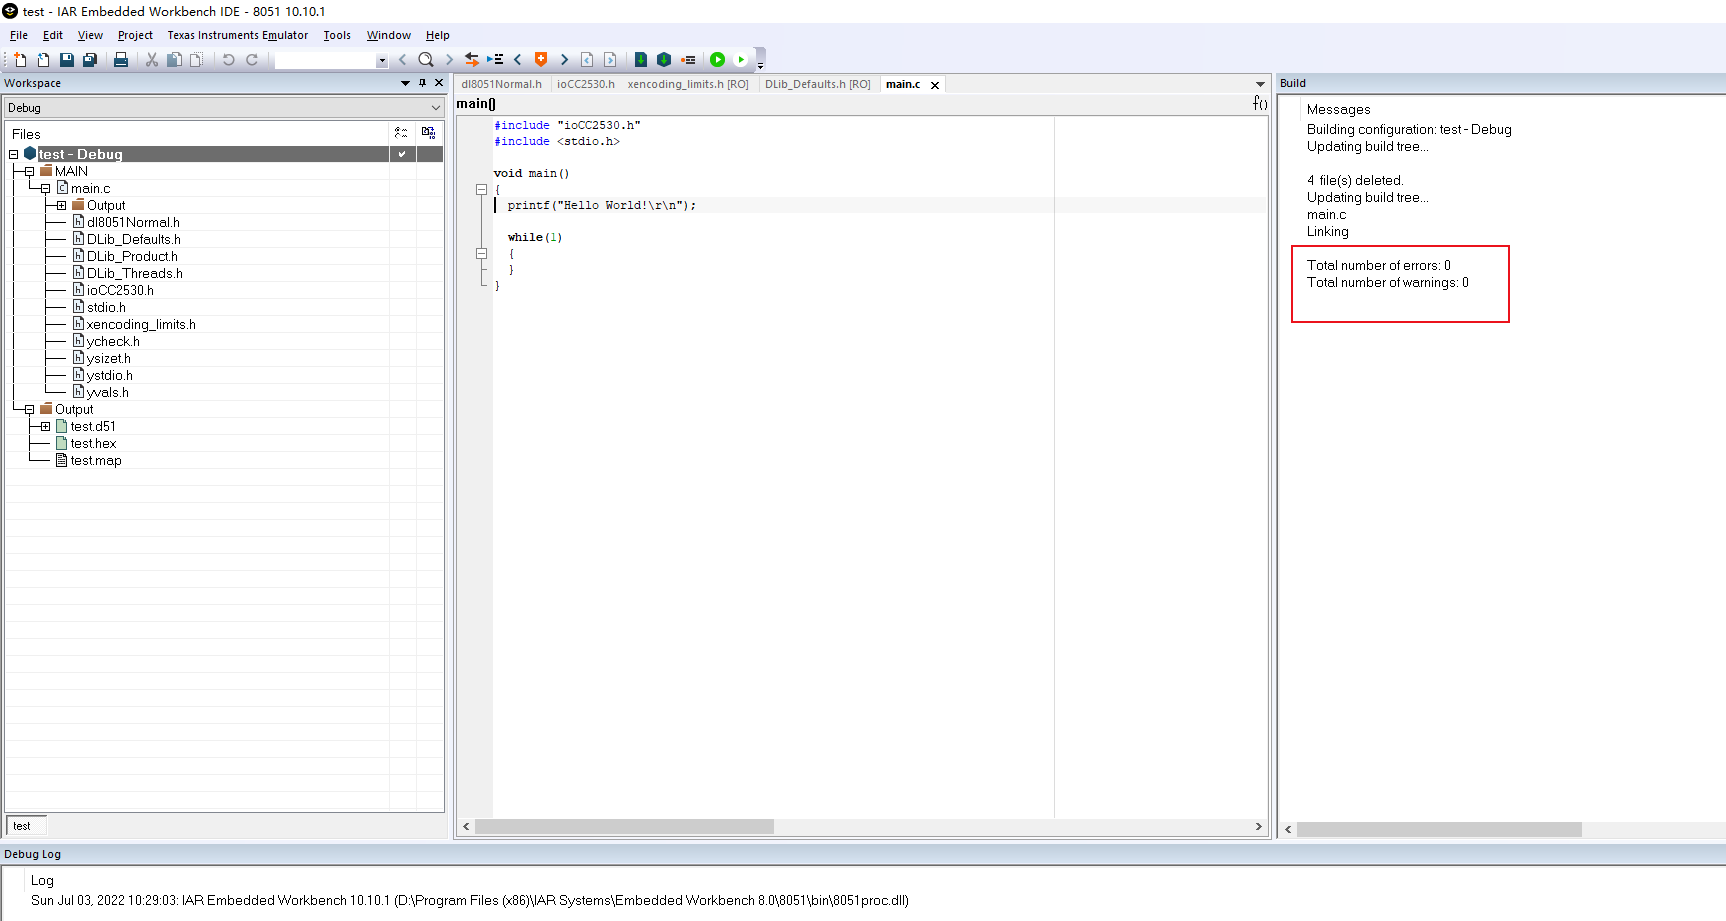This screenshot has height=921, width=1726.
Task: Click the Save All toolbar icon
Action: 90,60
